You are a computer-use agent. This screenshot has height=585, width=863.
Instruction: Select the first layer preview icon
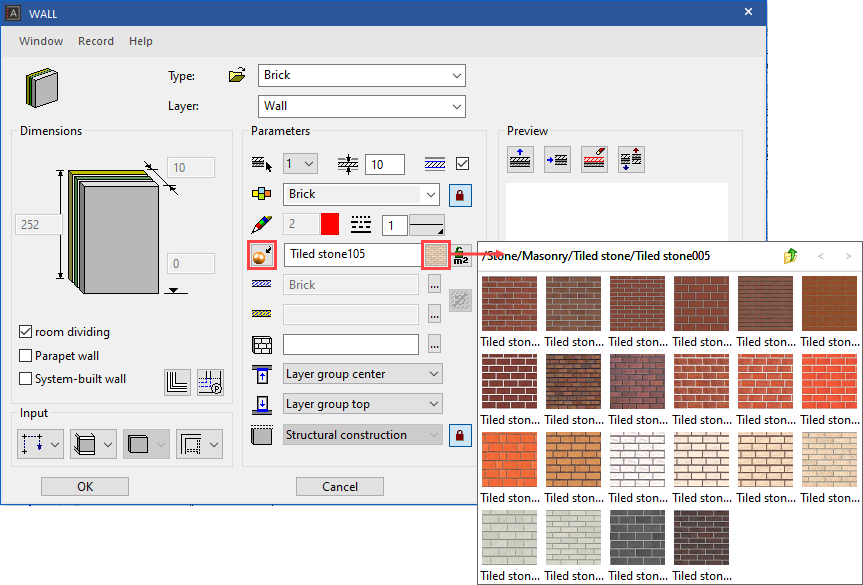pyautogui.click(x=520, y=158)
